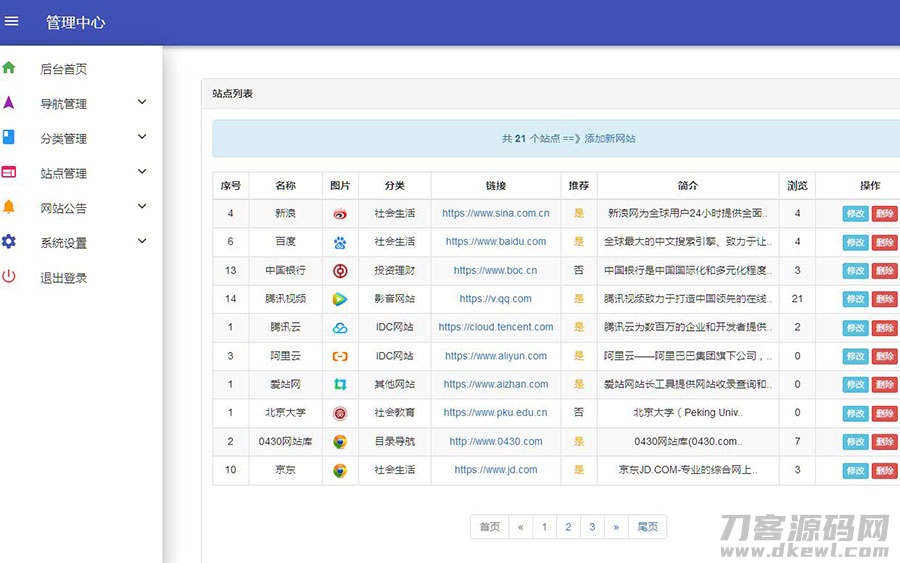Click 修改 button for 新浪 row

coord(855,214)
